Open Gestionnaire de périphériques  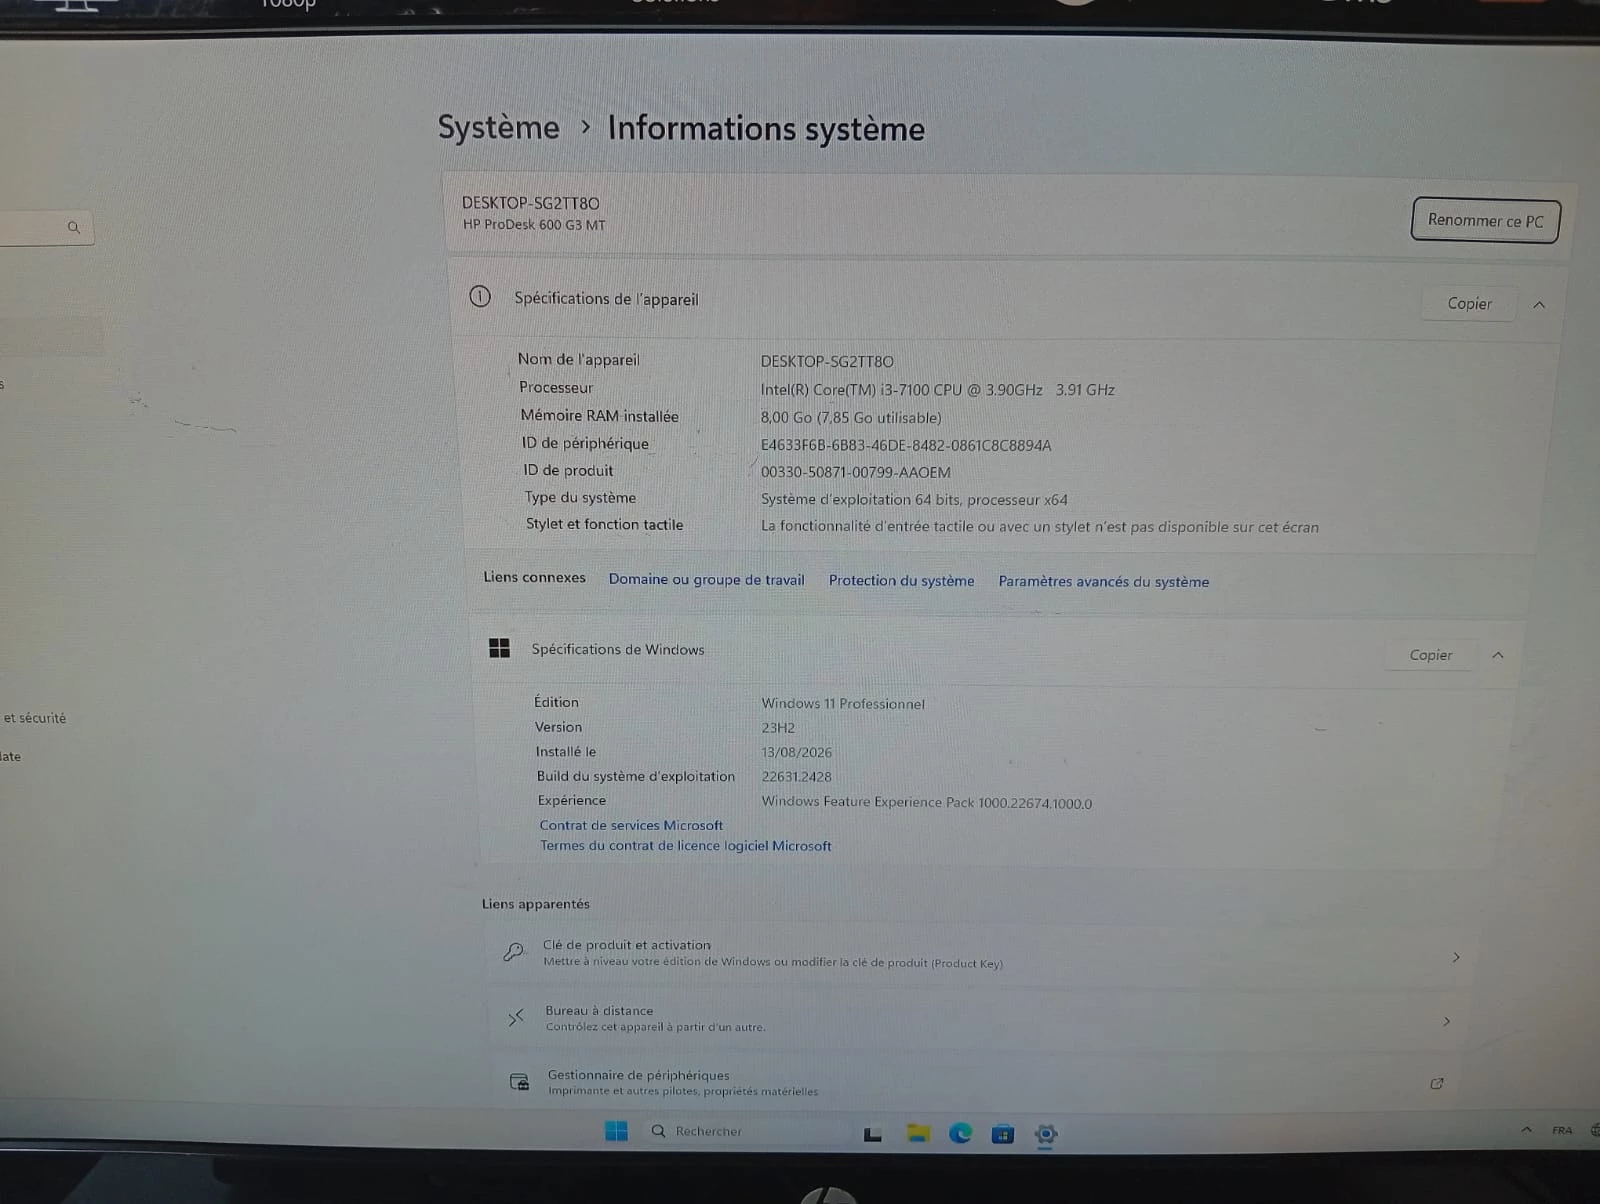coord(975,1083)
